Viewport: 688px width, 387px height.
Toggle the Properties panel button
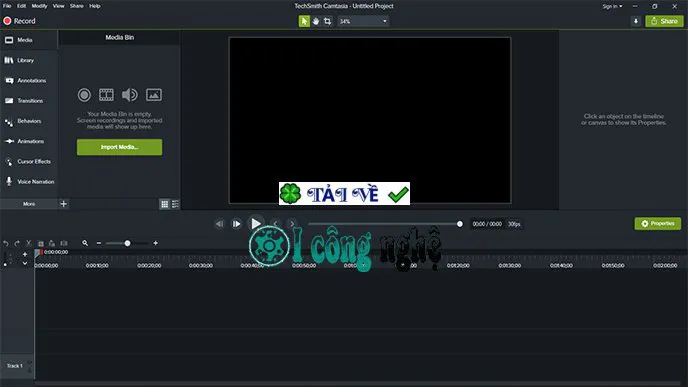tap(658, 224)
